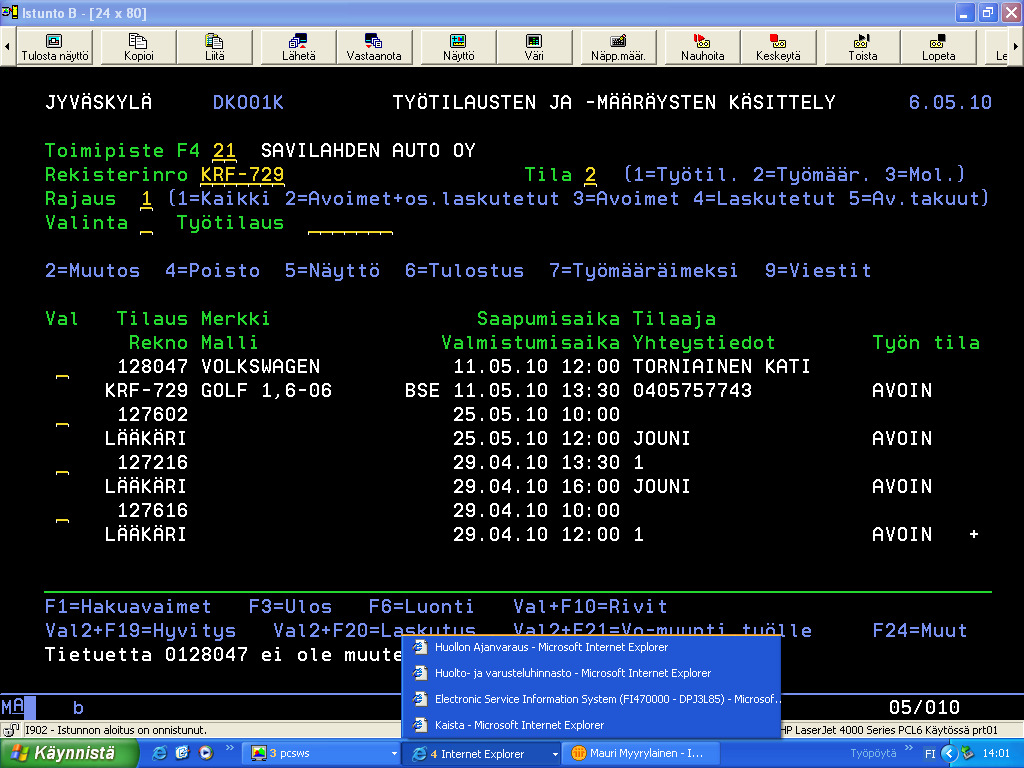Launch Internet Explorer from quick launch
The image size is (1024, 768).
[159, 754]
